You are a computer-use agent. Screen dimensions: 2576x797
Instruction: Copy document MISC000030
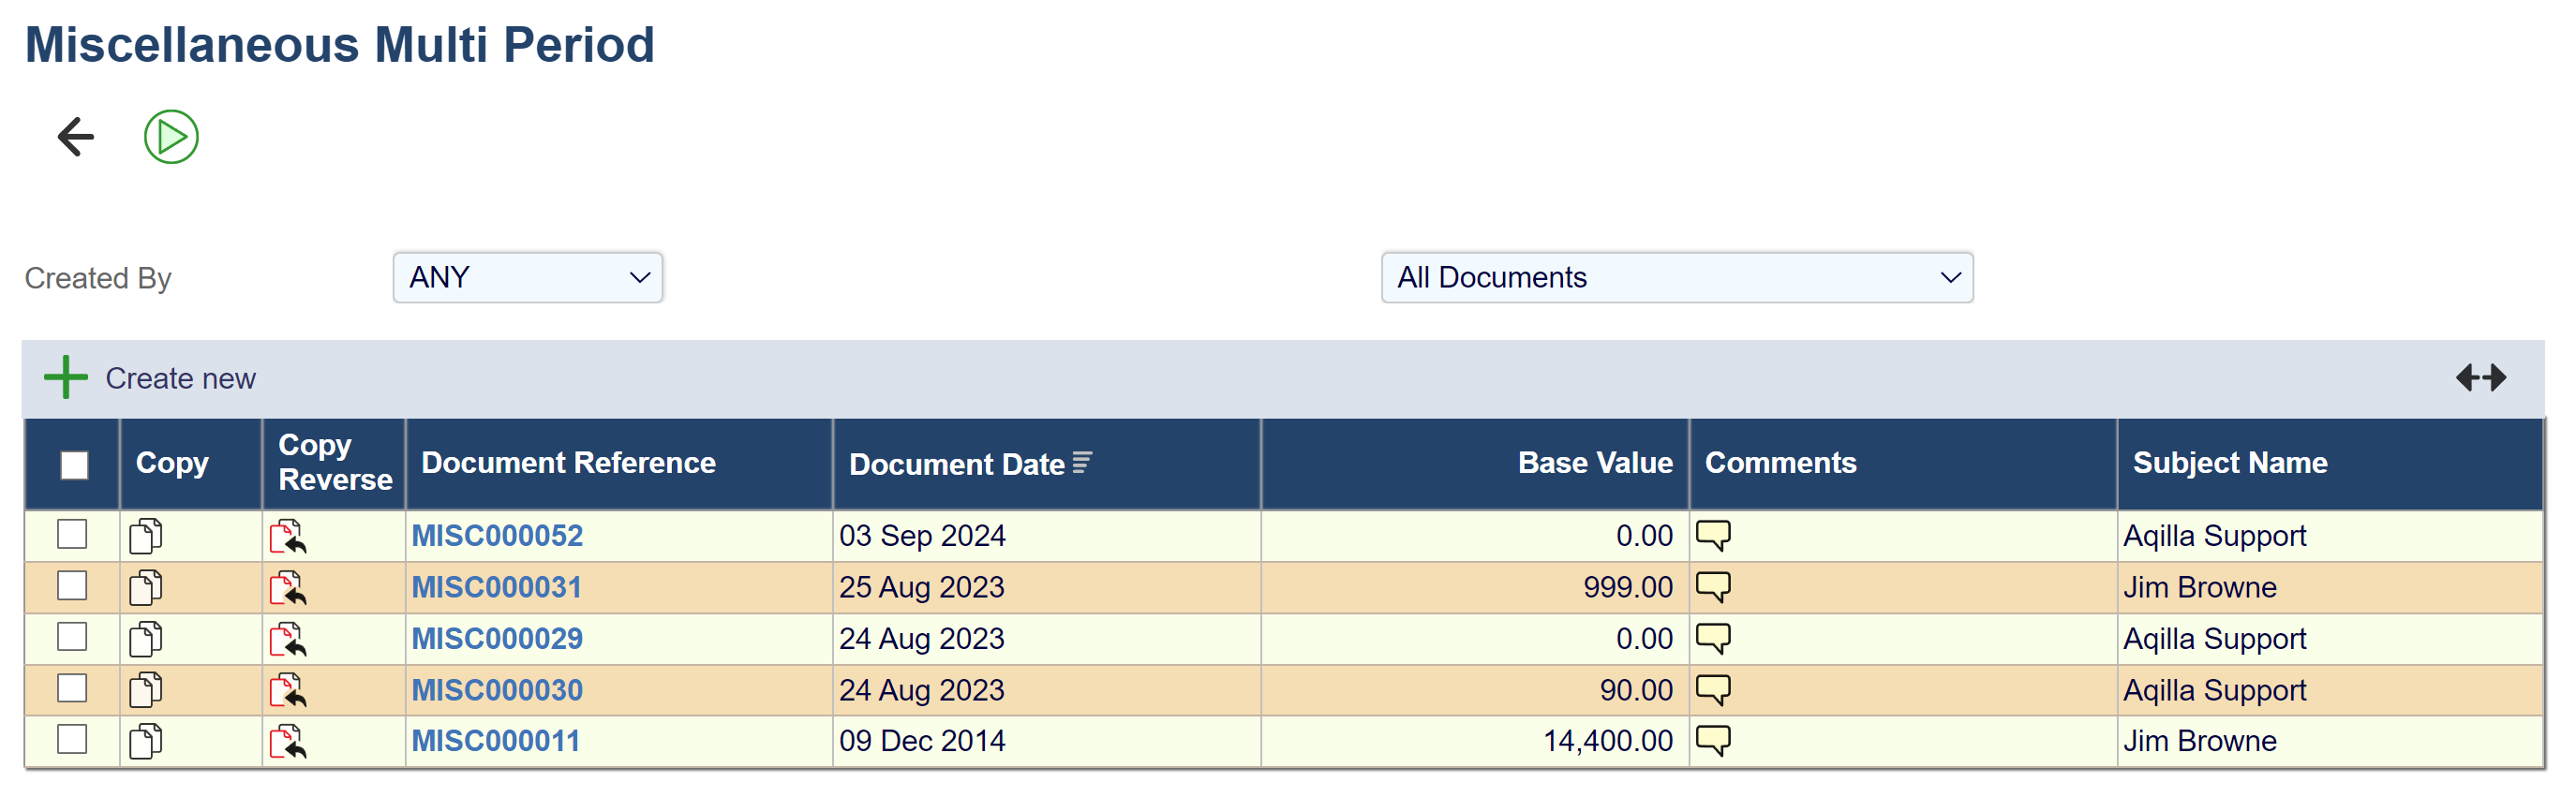click(146, 690)
